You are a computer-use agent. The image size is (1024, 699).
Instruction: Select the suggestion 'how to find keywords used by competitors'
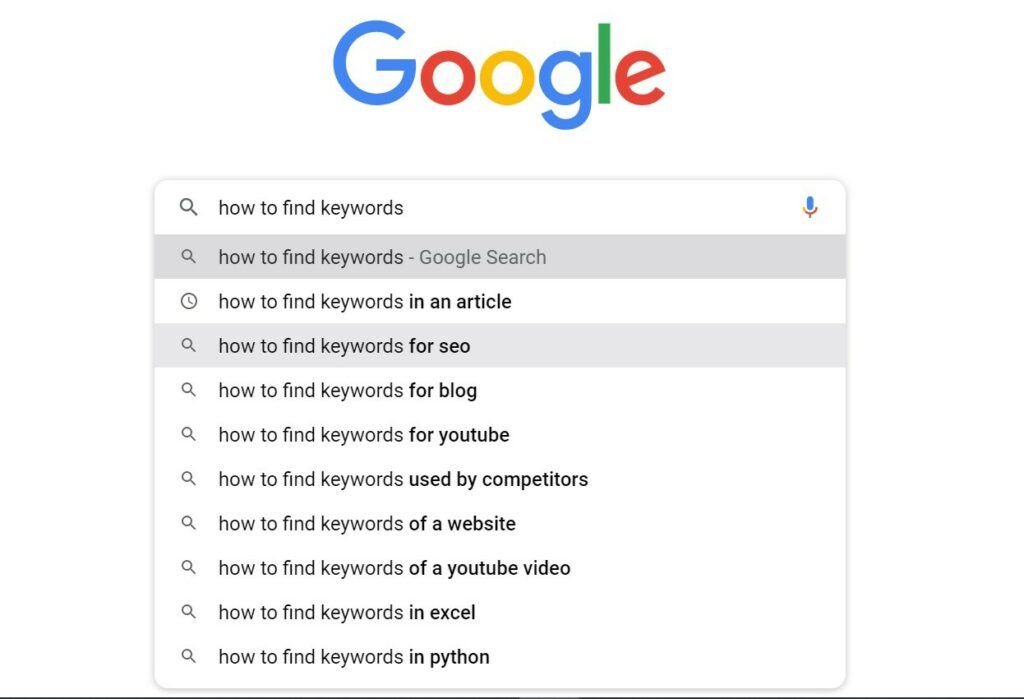point(403,479)
